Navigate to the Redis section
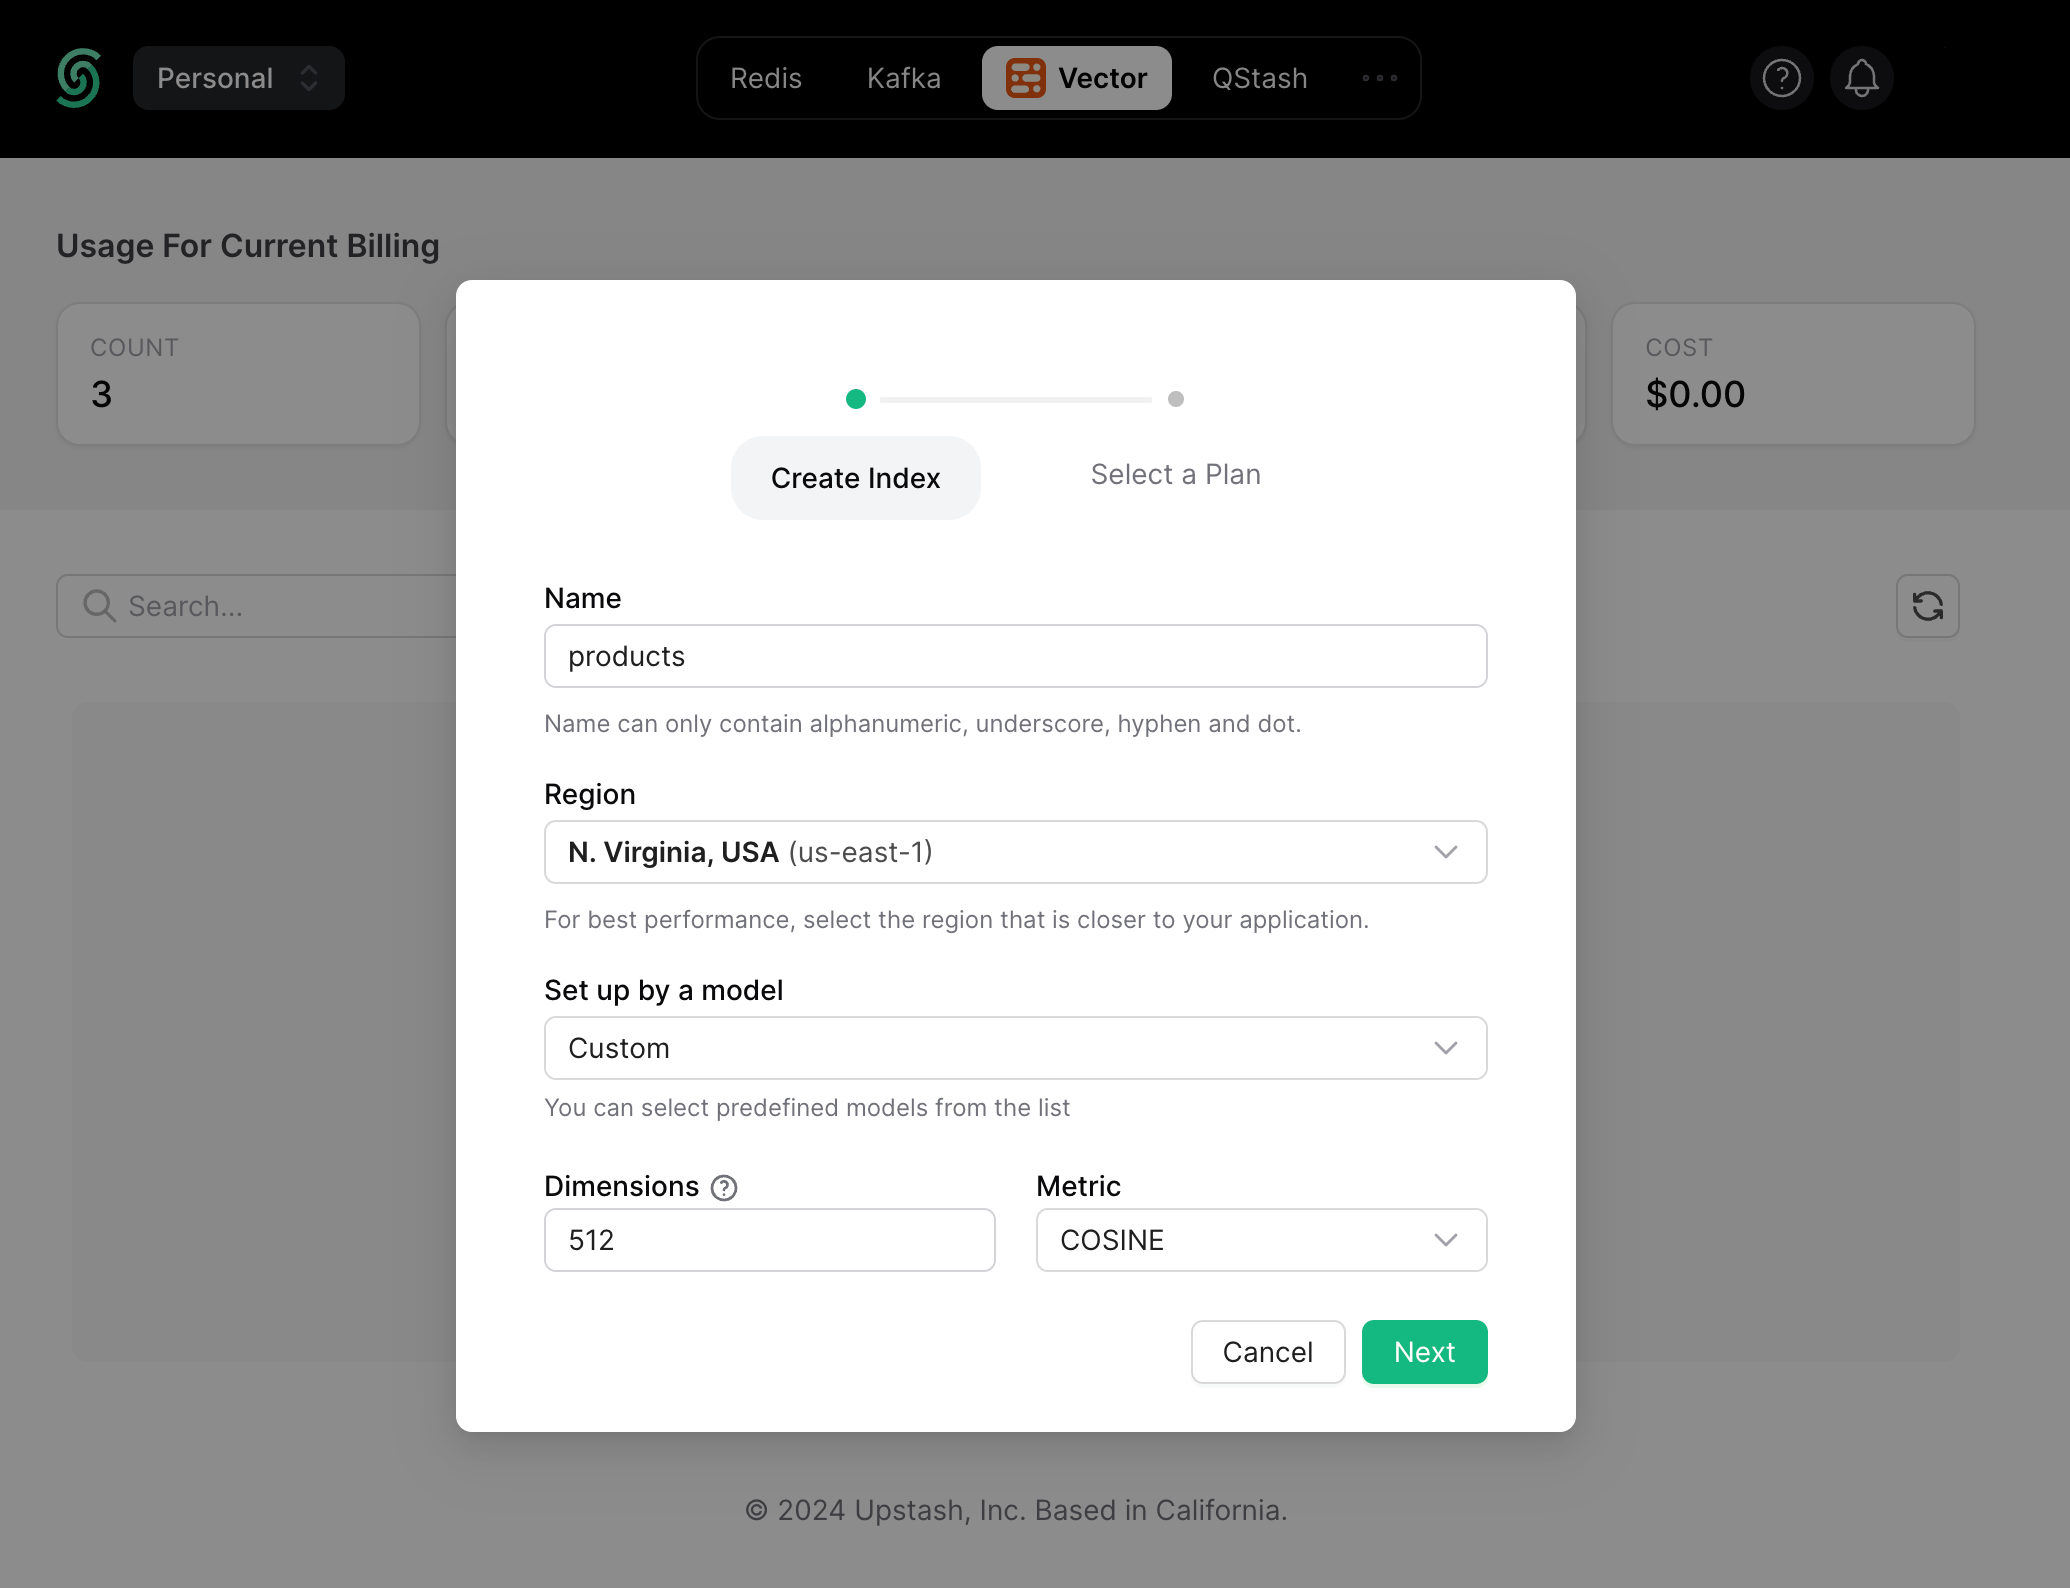 [766, 77]
